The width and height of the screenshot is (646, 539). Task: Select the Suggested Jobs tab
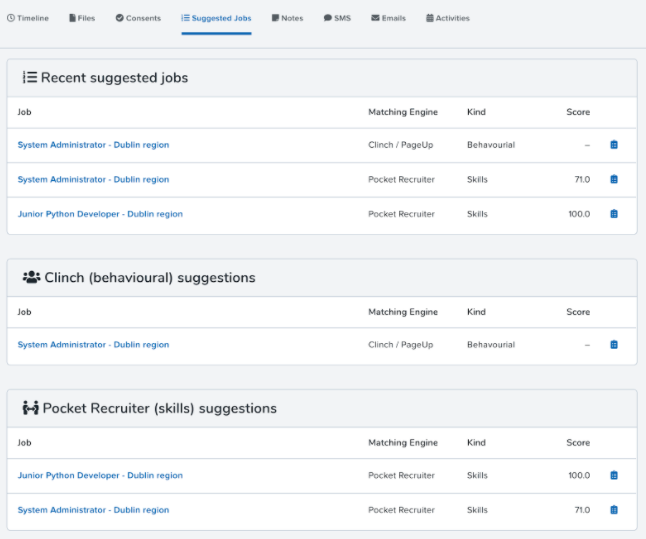click(216, 18)
